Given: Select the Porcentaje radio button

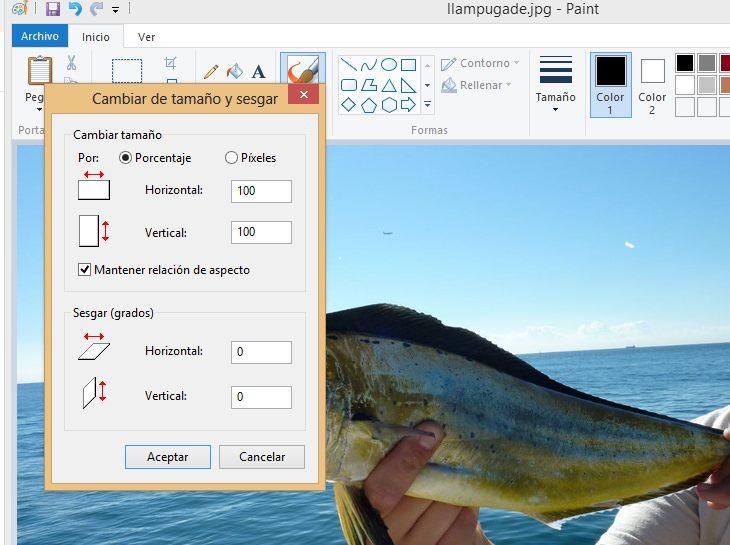Looking at the screenshot, I should point(125,158).
